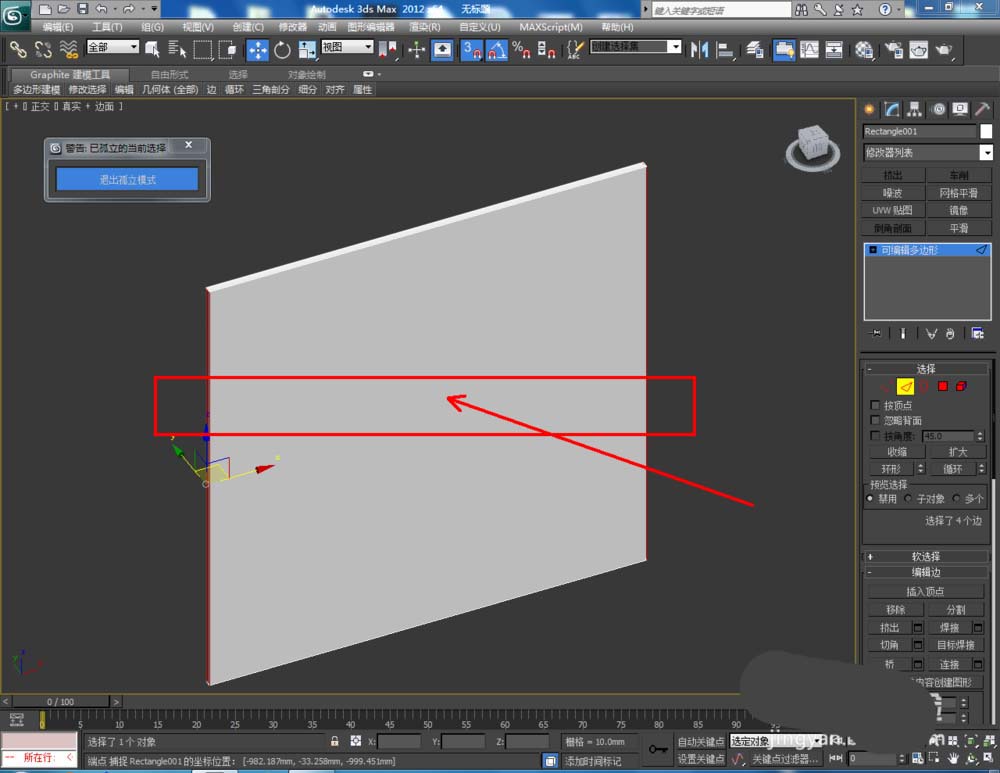Image resolution: width=1000 pixels, height=773 pixels.
Task: Open the 工具(T) menu
Action: click(107, 27)
